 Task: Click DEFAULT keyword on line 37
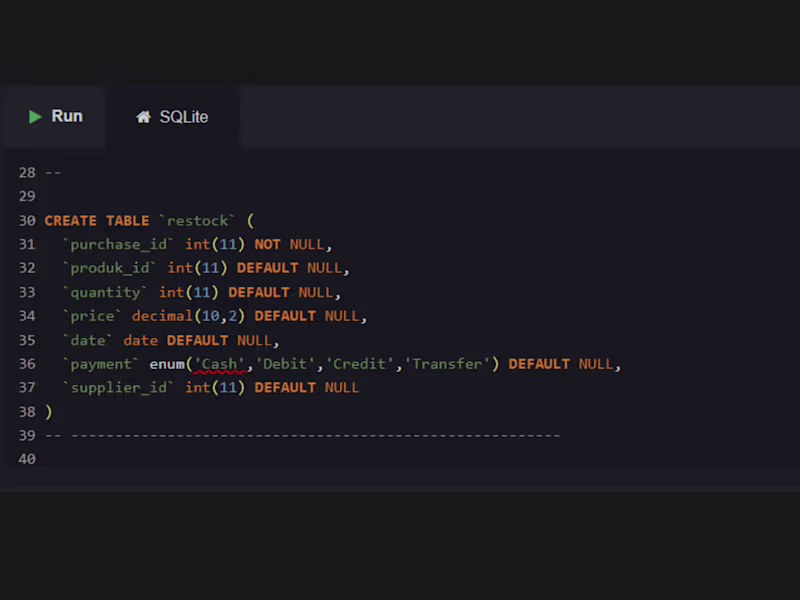click(285, 388)
